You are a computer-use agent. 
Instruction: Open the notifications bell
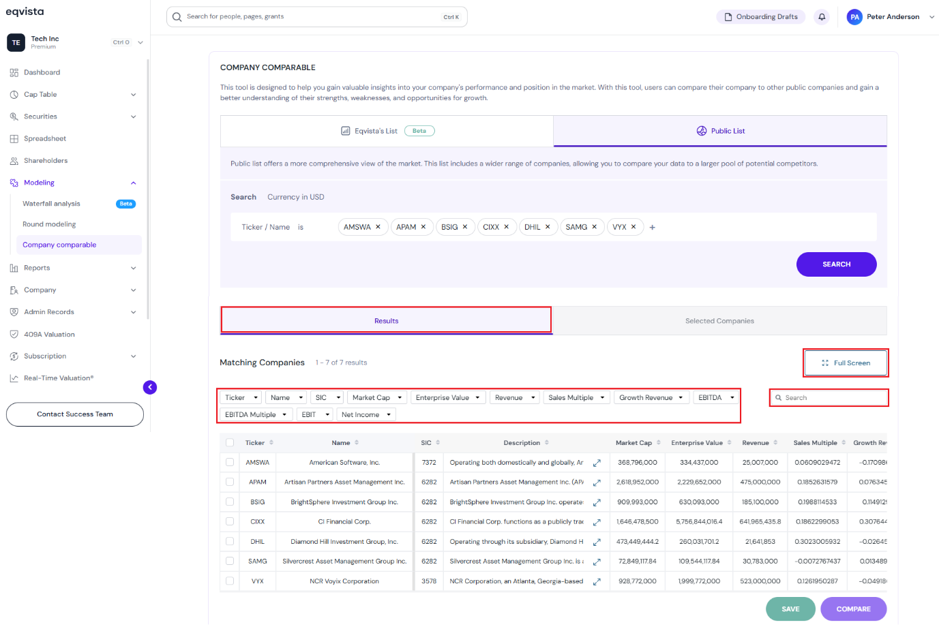pos(822,17)
